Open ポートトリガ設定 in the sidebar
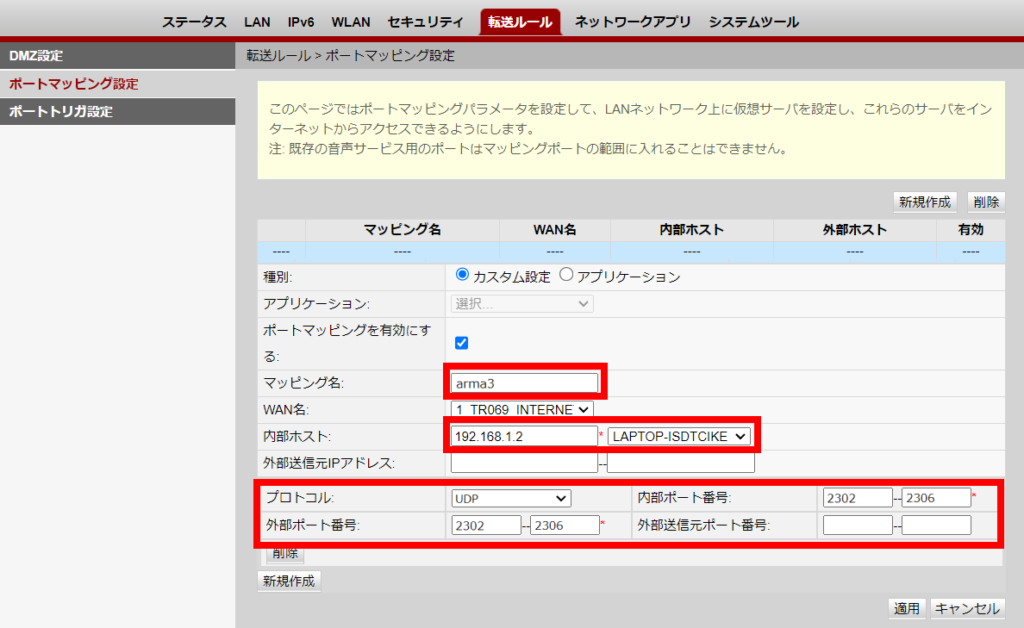 tap(118, 112)
